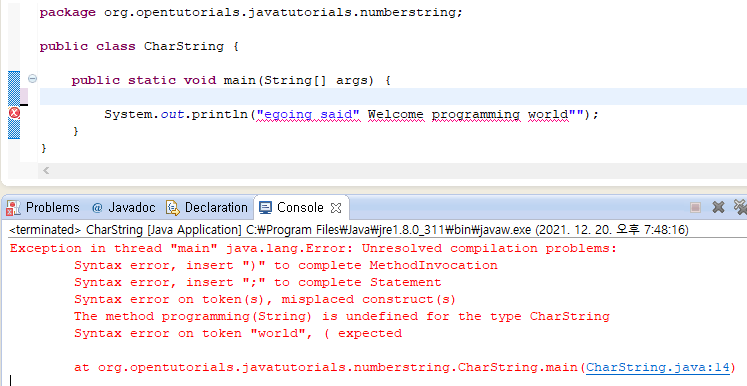Click the red error marker beside System.out.println
The width and height of the screenshot is (747, 386).
(15, 113)
